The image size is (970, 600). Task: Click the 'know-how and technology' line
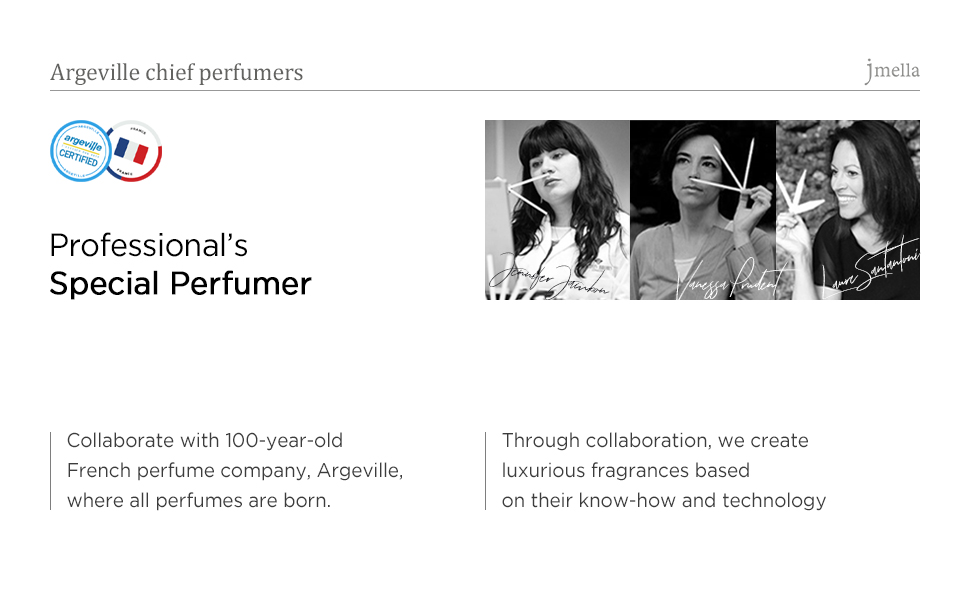click(663, 500)
